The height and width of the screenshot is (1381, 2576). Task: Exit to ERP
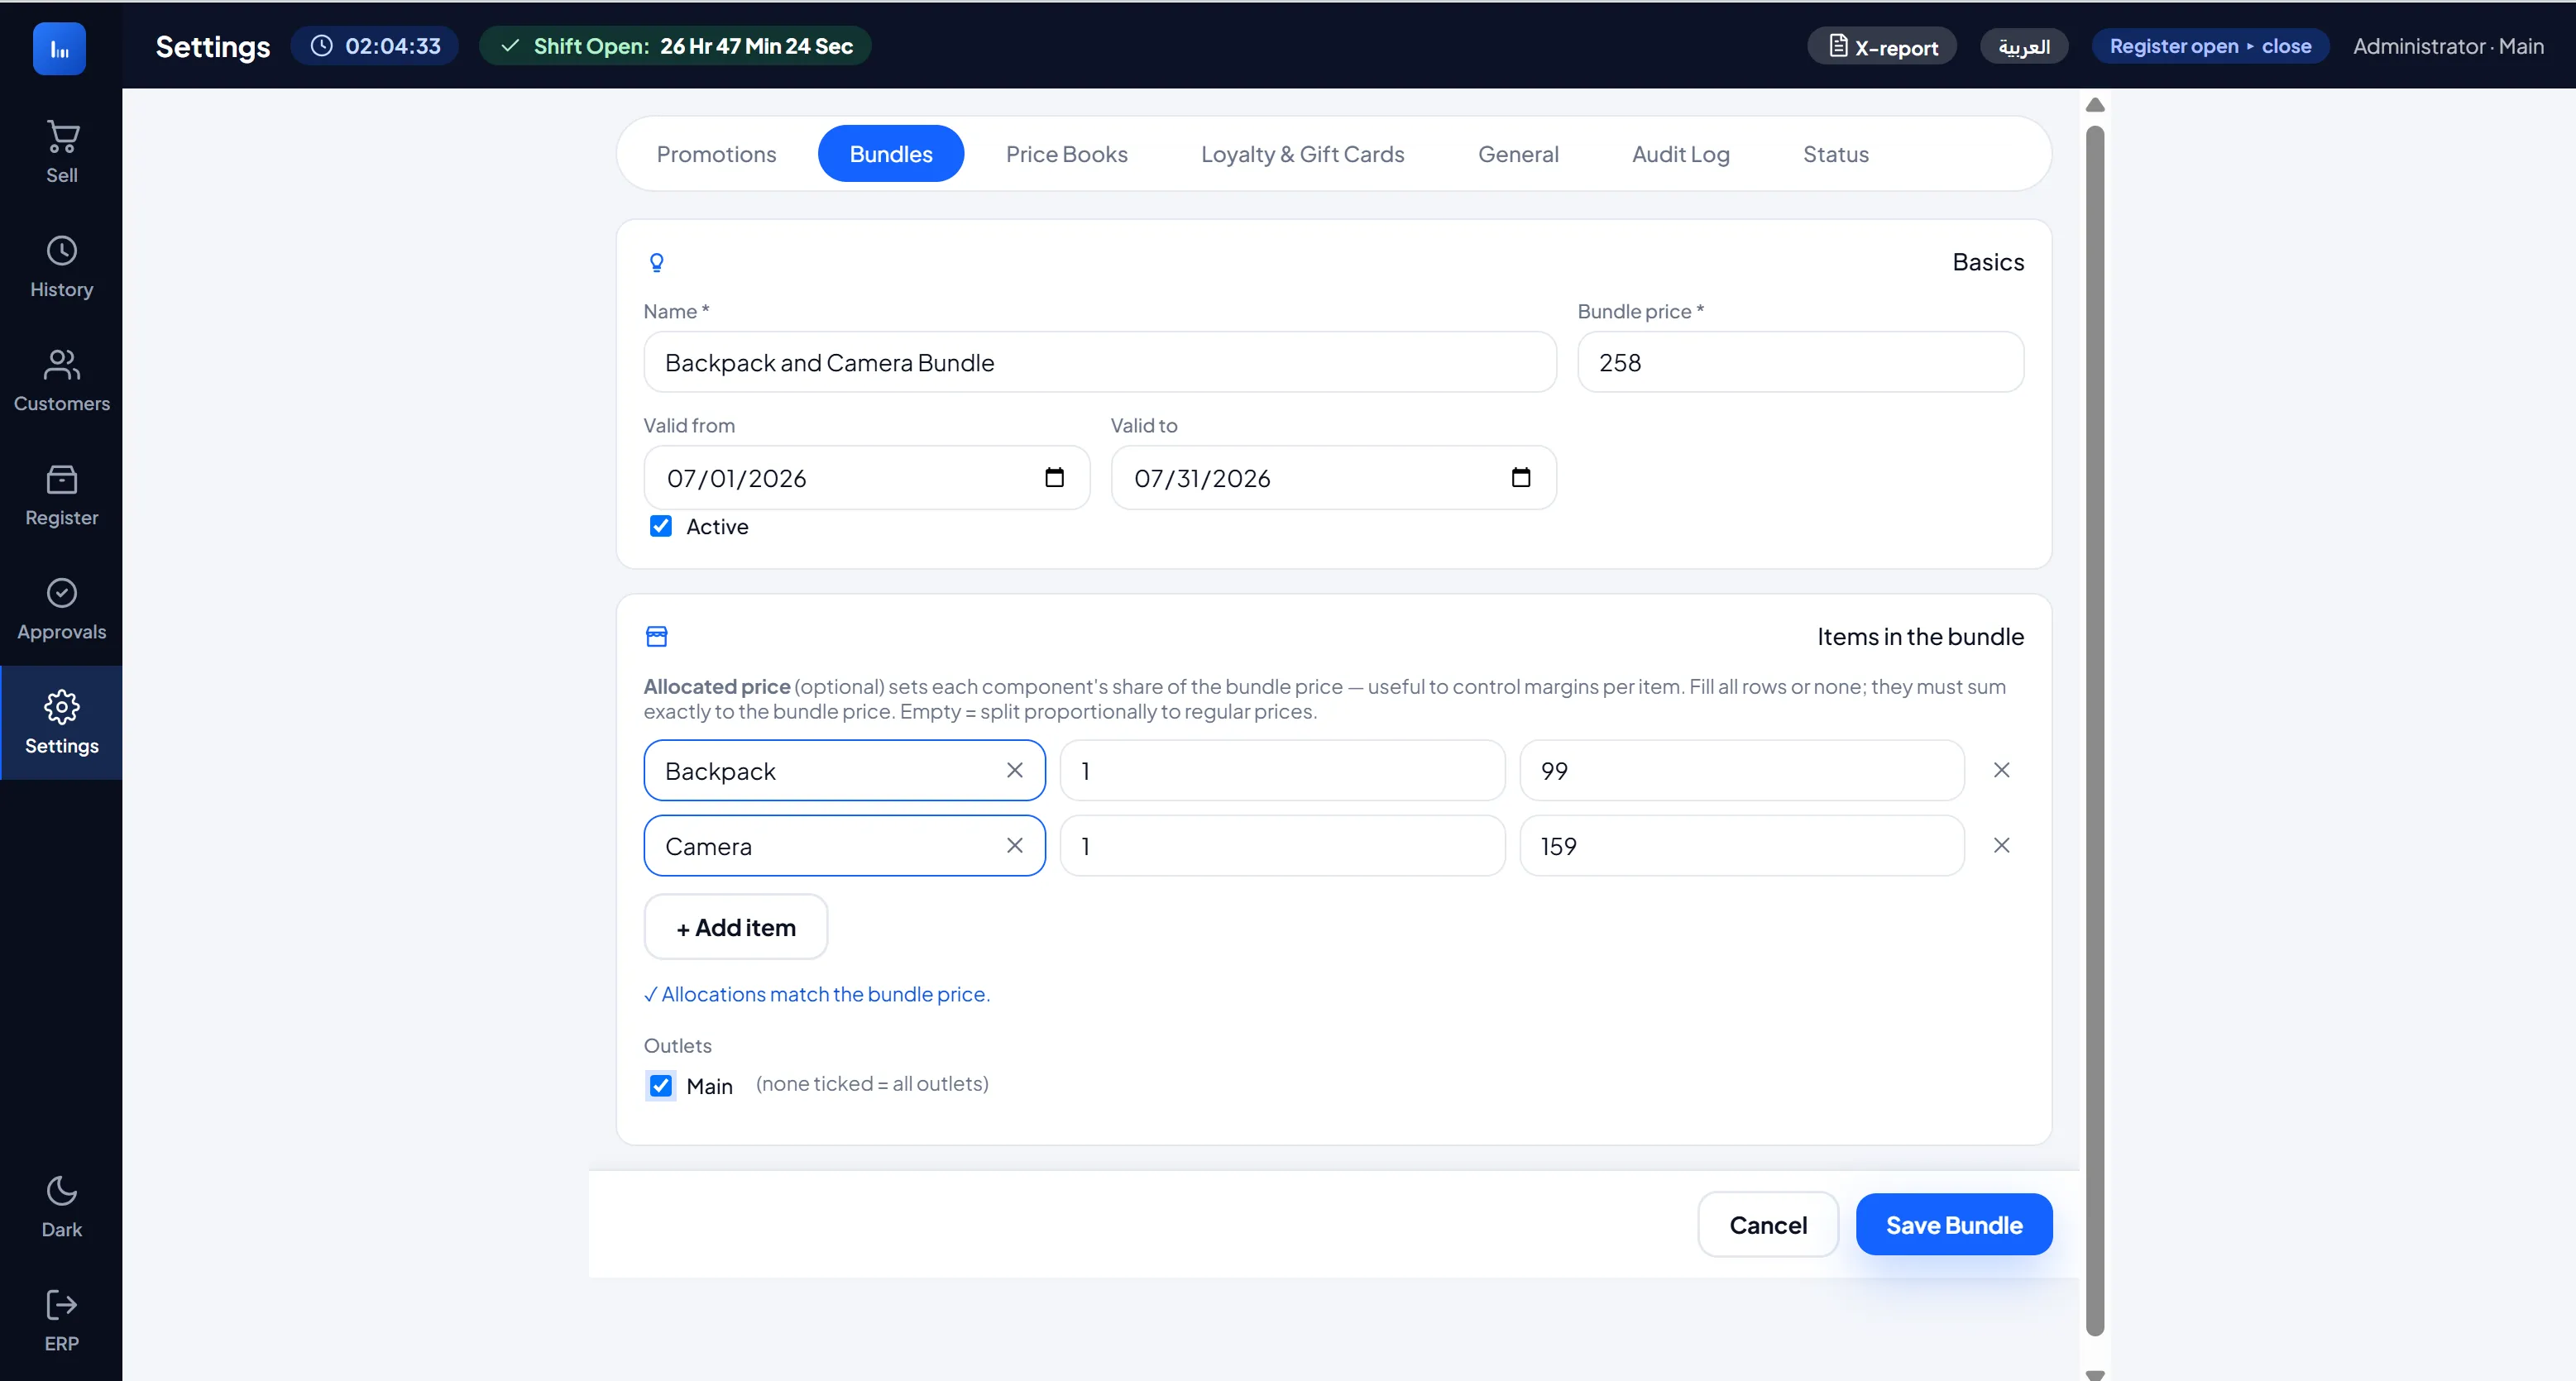(x=61, y=1320)
